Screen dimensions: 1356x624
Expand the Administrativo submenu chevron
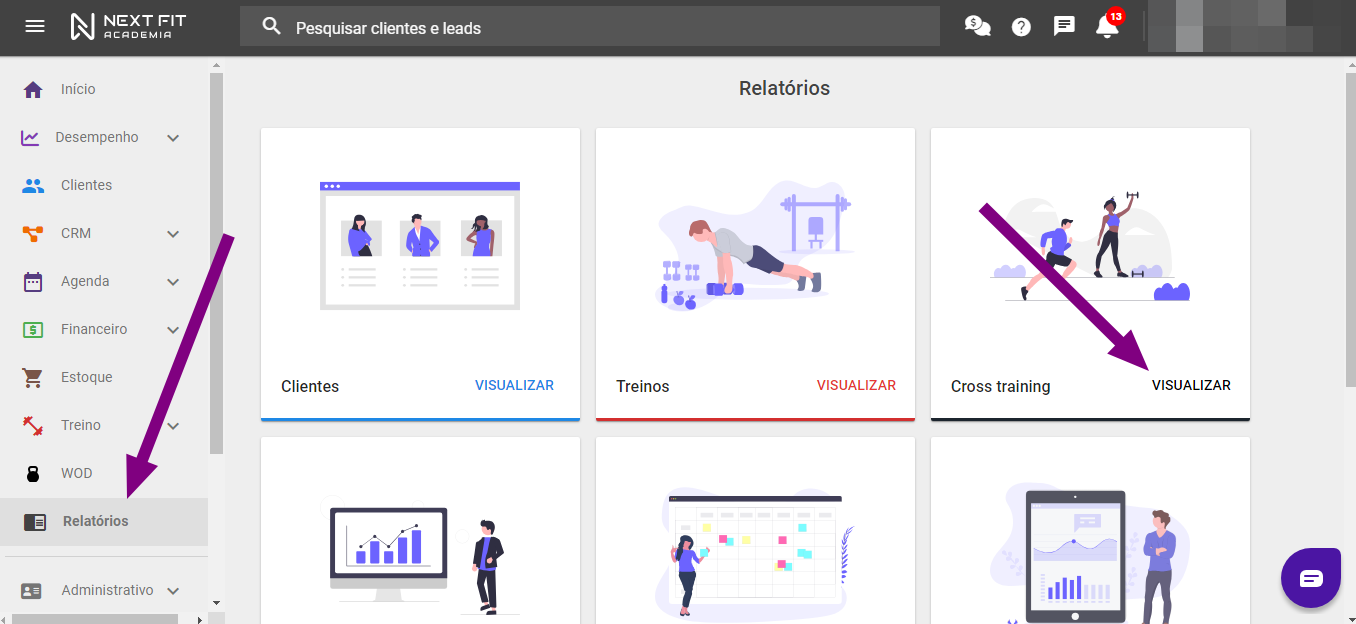click(173, 590)
